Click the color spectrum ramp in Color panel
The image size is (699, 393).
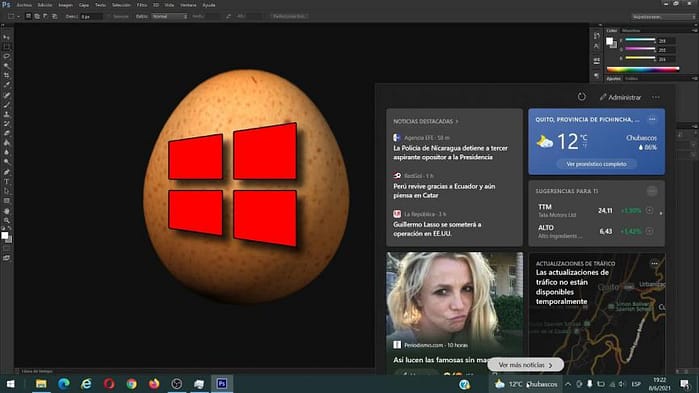coord(643,69)
